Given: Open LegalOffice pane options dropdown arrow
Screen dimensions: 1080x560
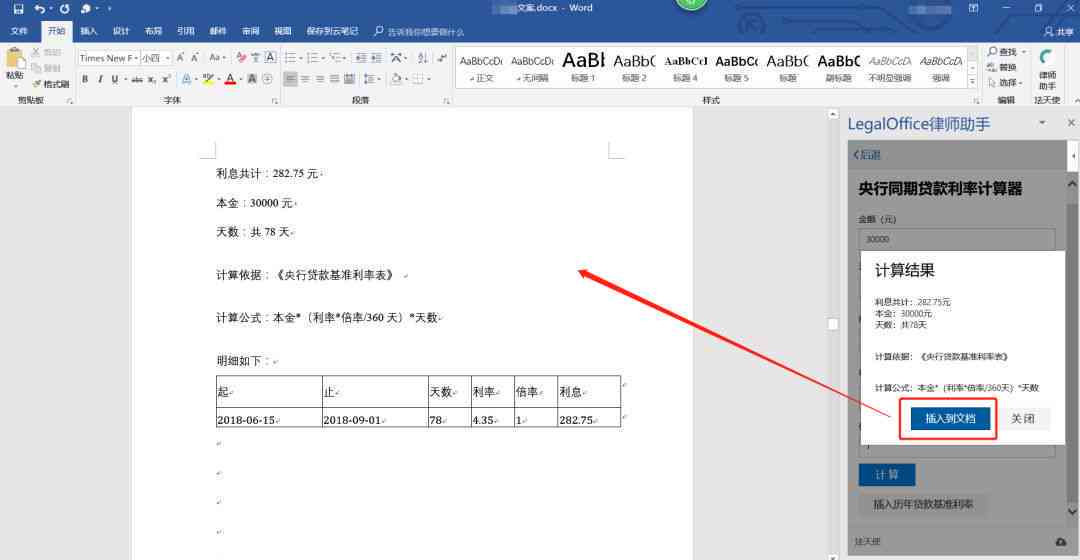Looking at the screenshot, I should point(1042,123).
